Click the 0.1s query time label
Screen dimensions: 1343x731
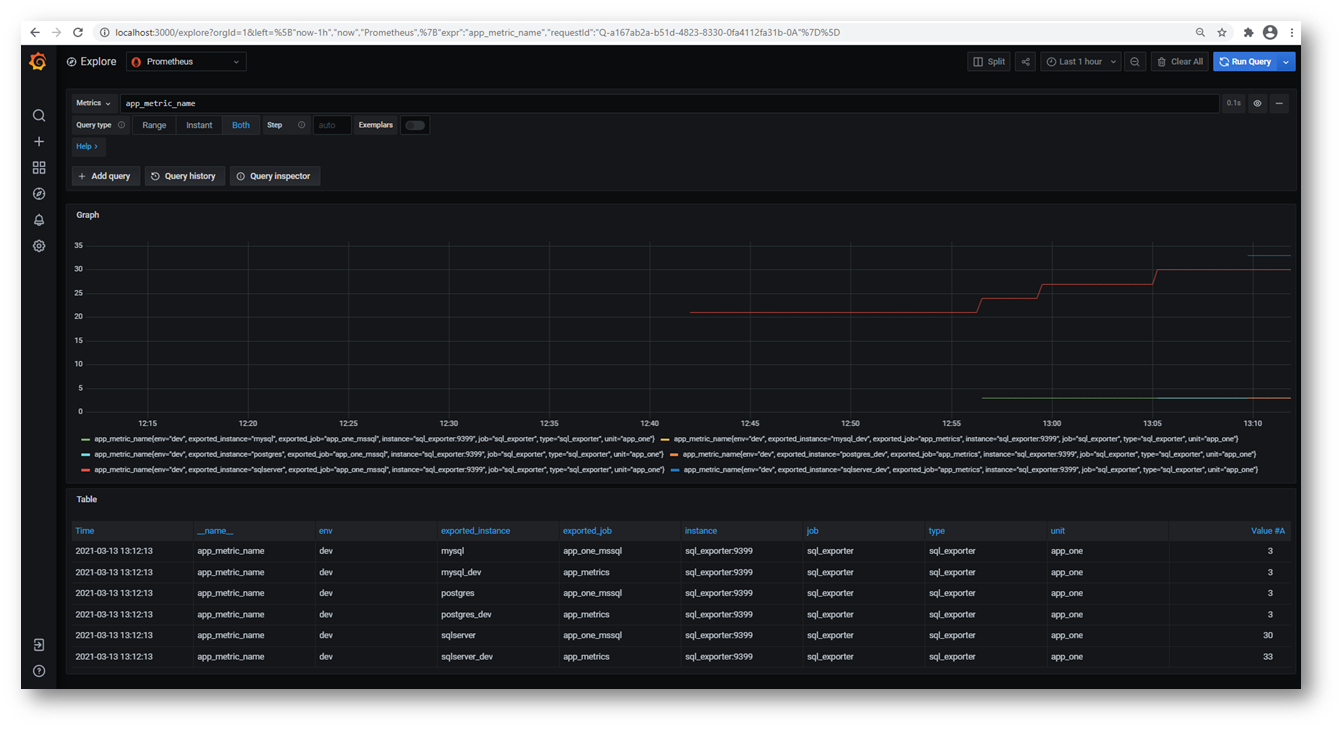(1234, 103)
